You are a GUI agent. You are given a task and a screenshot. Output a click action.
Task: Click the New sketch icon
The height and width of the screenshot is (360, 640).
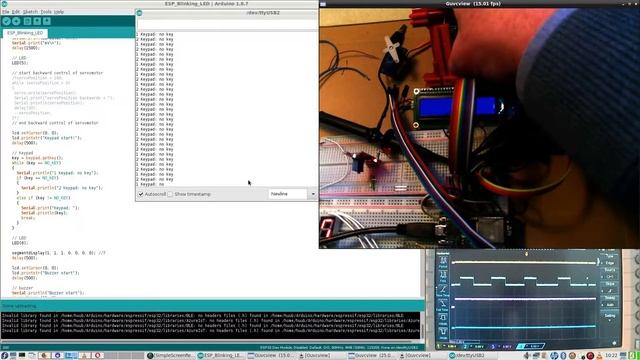pos(27,21)
